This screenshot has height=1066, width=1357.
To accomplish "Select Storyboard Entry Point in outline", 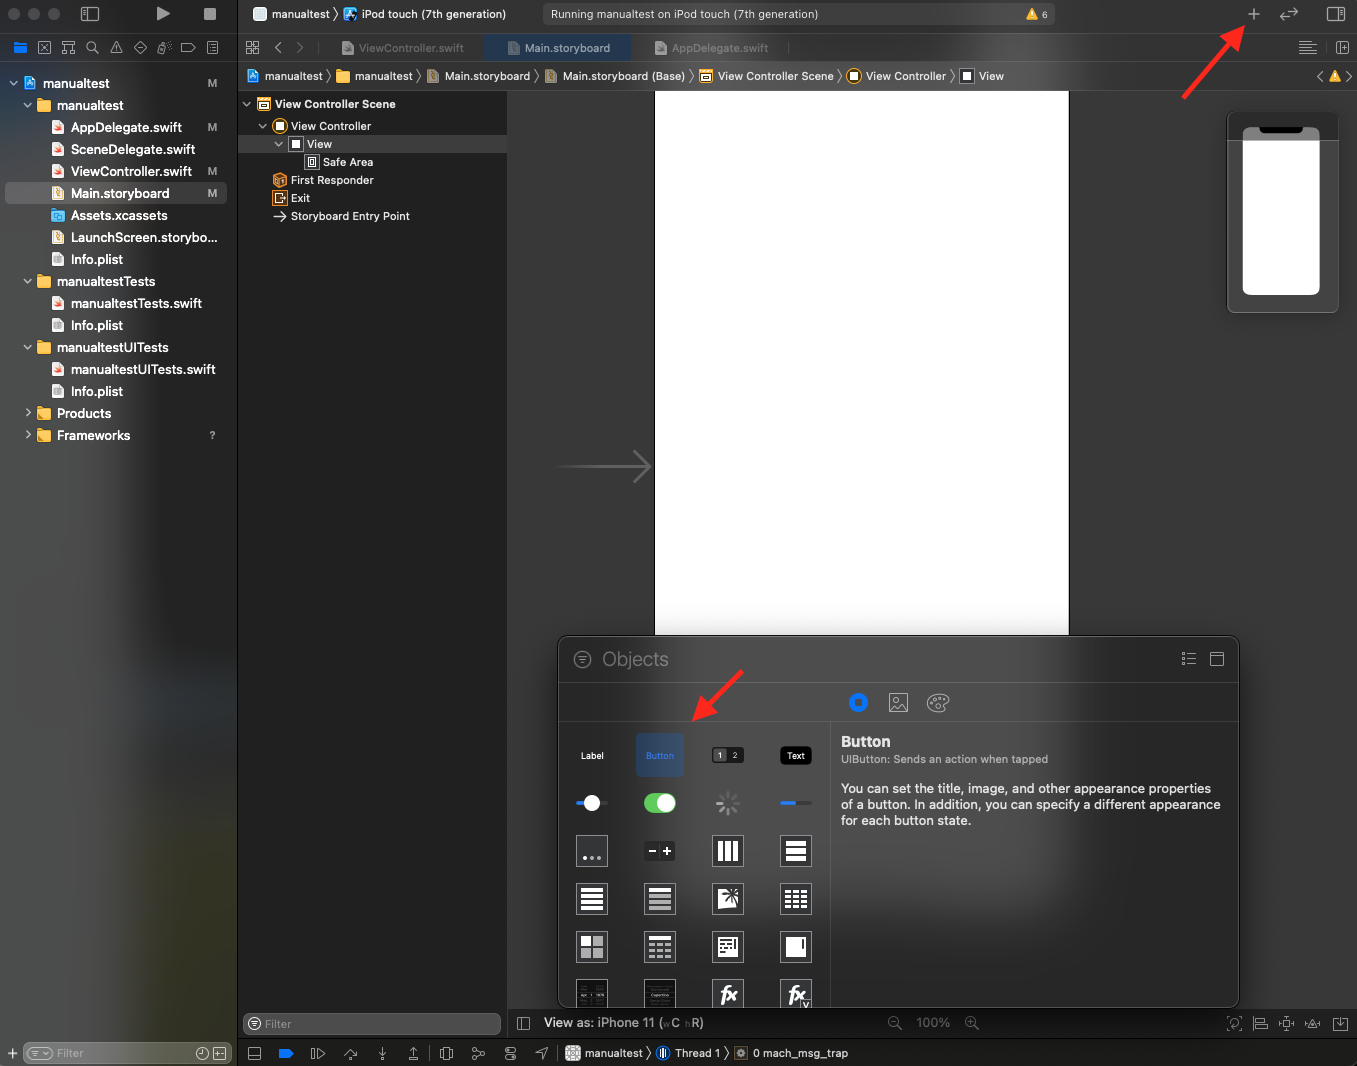I will click(x=349, y=216).
